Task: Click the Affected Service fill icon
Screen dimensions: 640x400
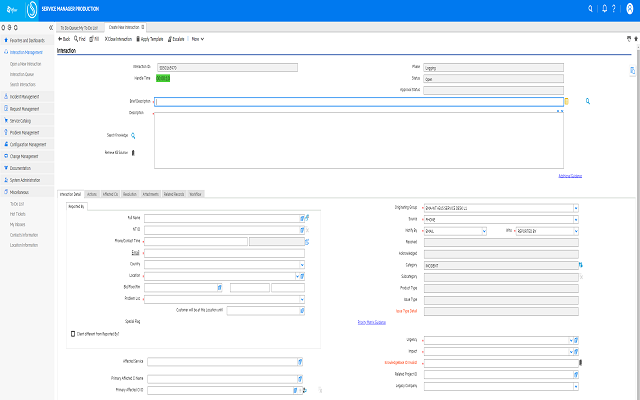Action: click(300, 362)
